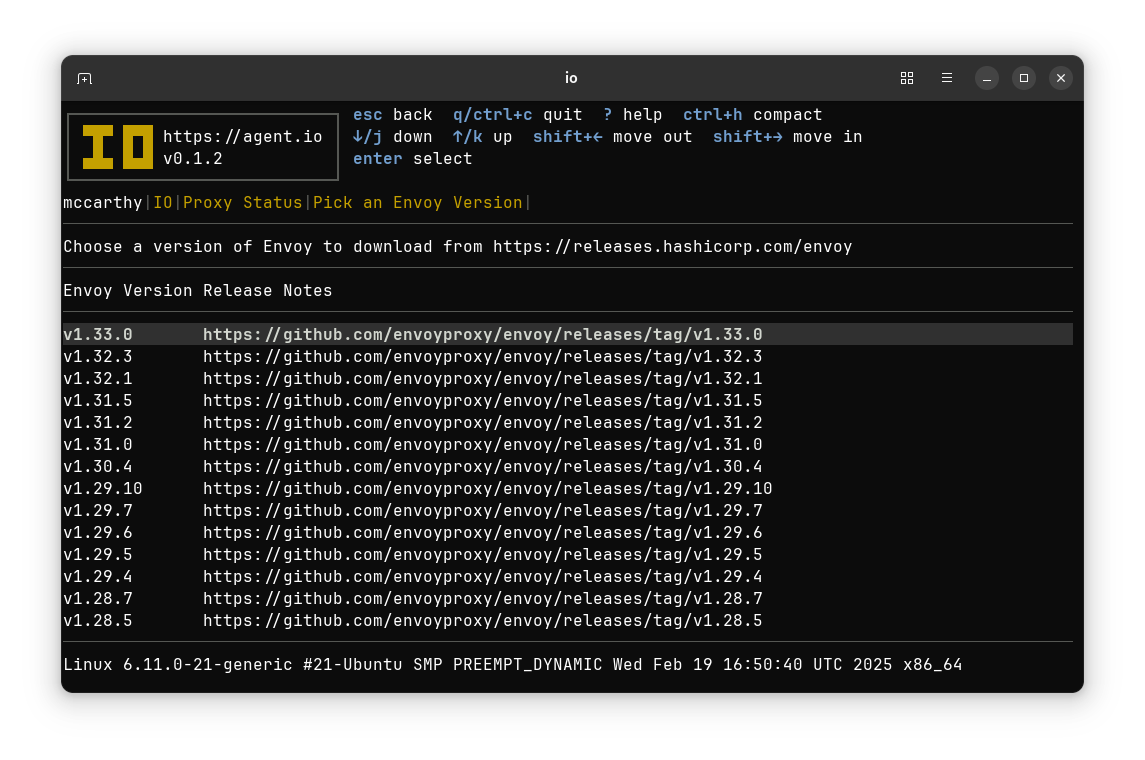Close the io terminal window

[1061, 78]
